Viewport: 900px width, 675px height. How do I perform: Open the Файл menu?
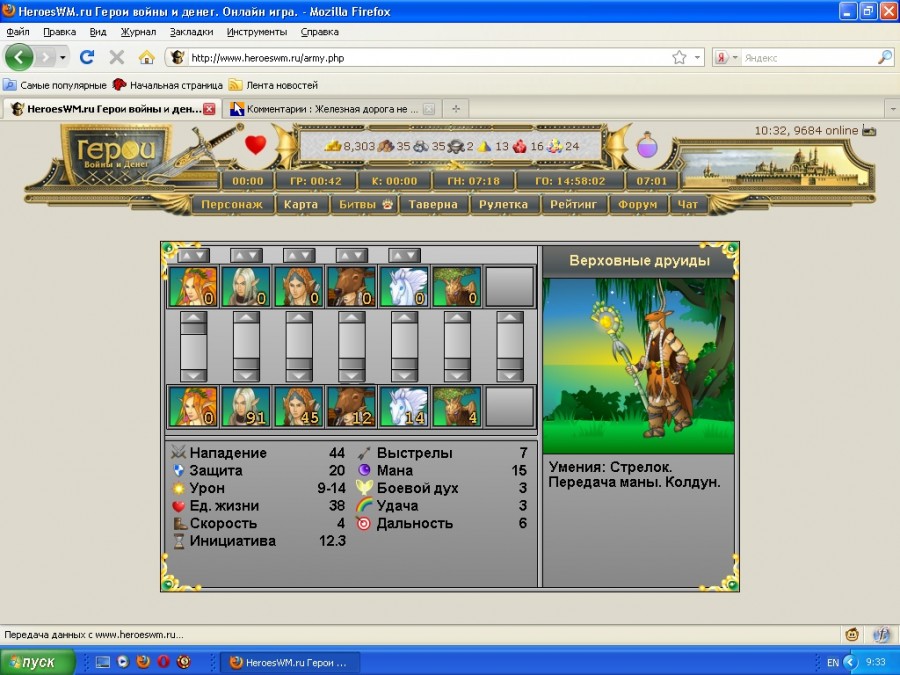point(18,32)
